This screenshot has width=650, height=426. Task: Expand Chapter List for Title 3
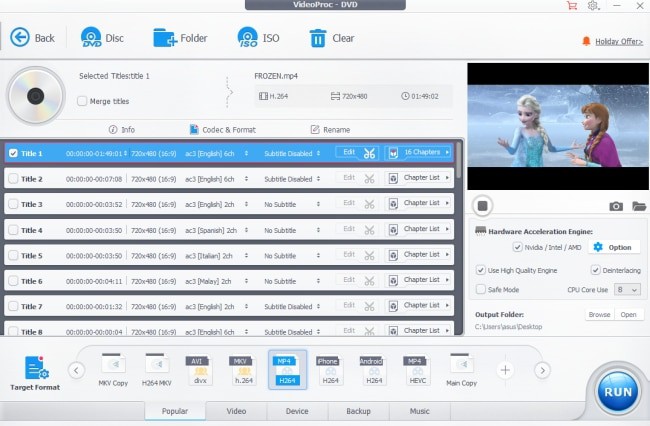[418, 203]
